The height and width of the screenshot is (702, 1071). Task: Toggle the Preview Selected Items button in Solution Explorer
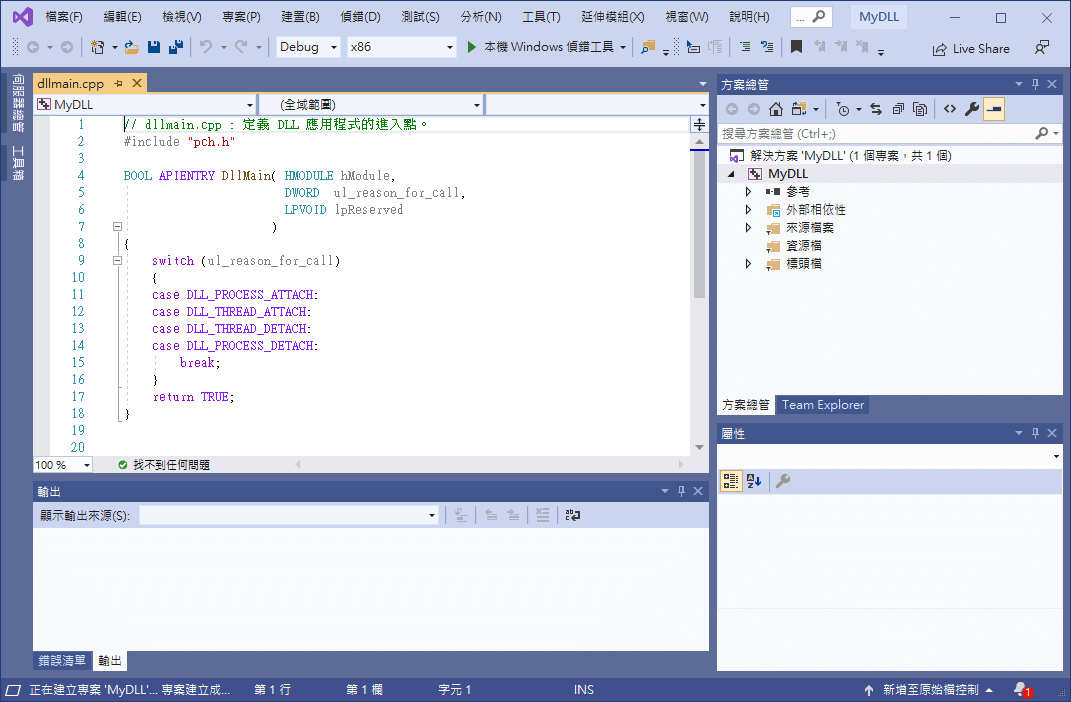[x=994, y=109]
